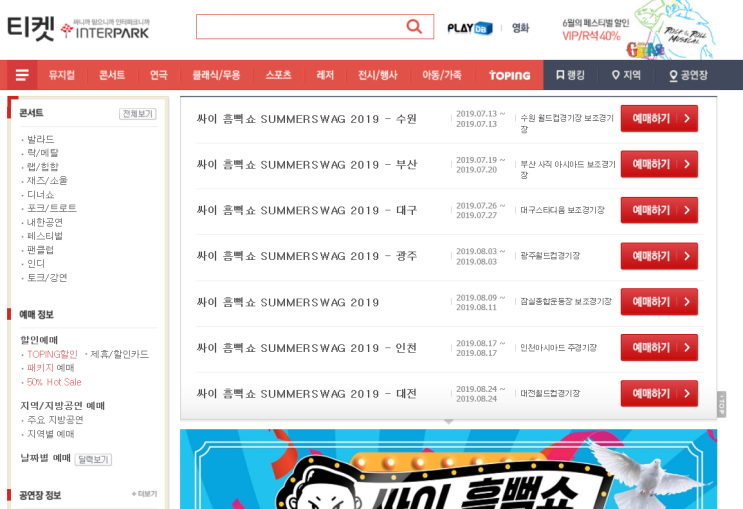Open the 페스티벌 category
Screen dimensions: 743x509
click(x=45, y=236)
